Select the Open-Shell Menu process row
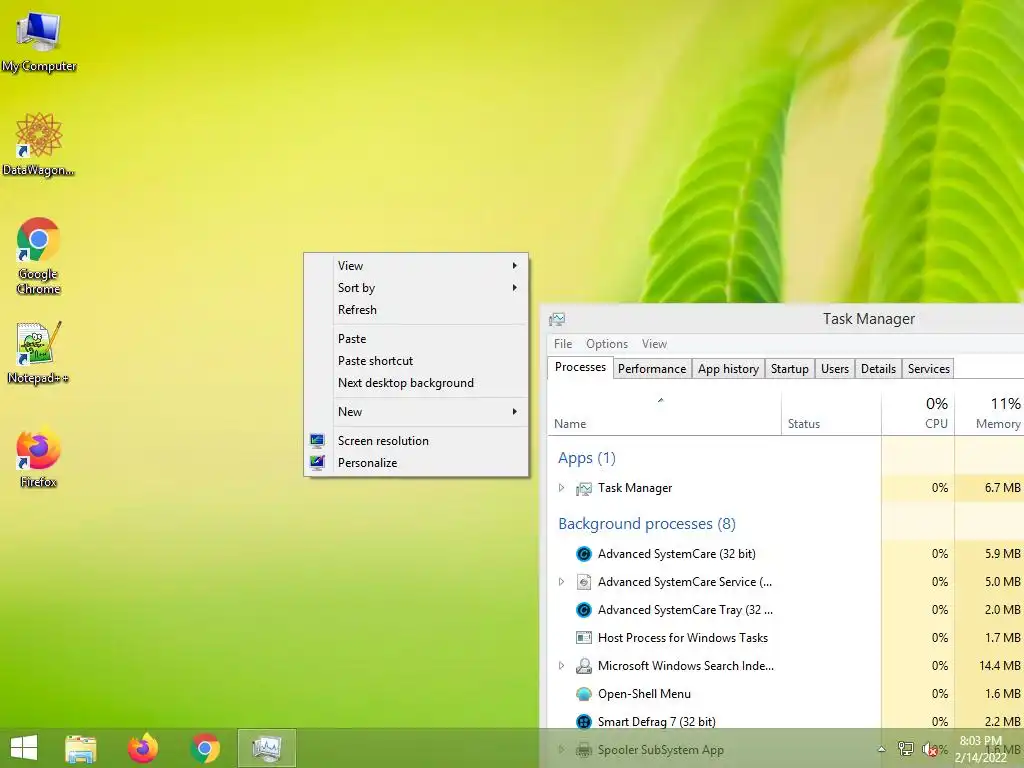 (786, 694)
